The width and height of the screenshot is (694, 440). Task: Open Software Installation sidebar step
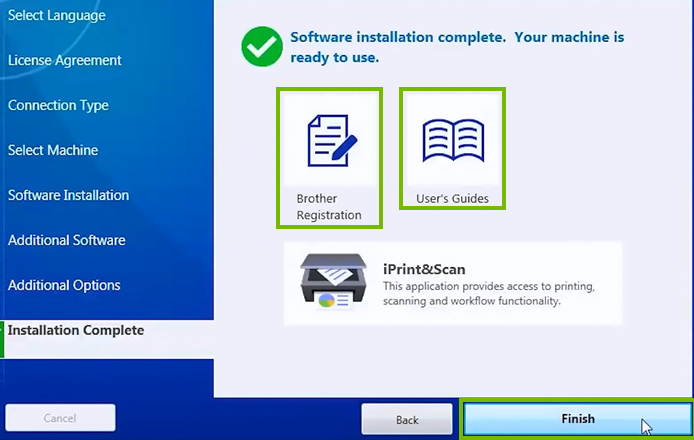tap(68, 195)
